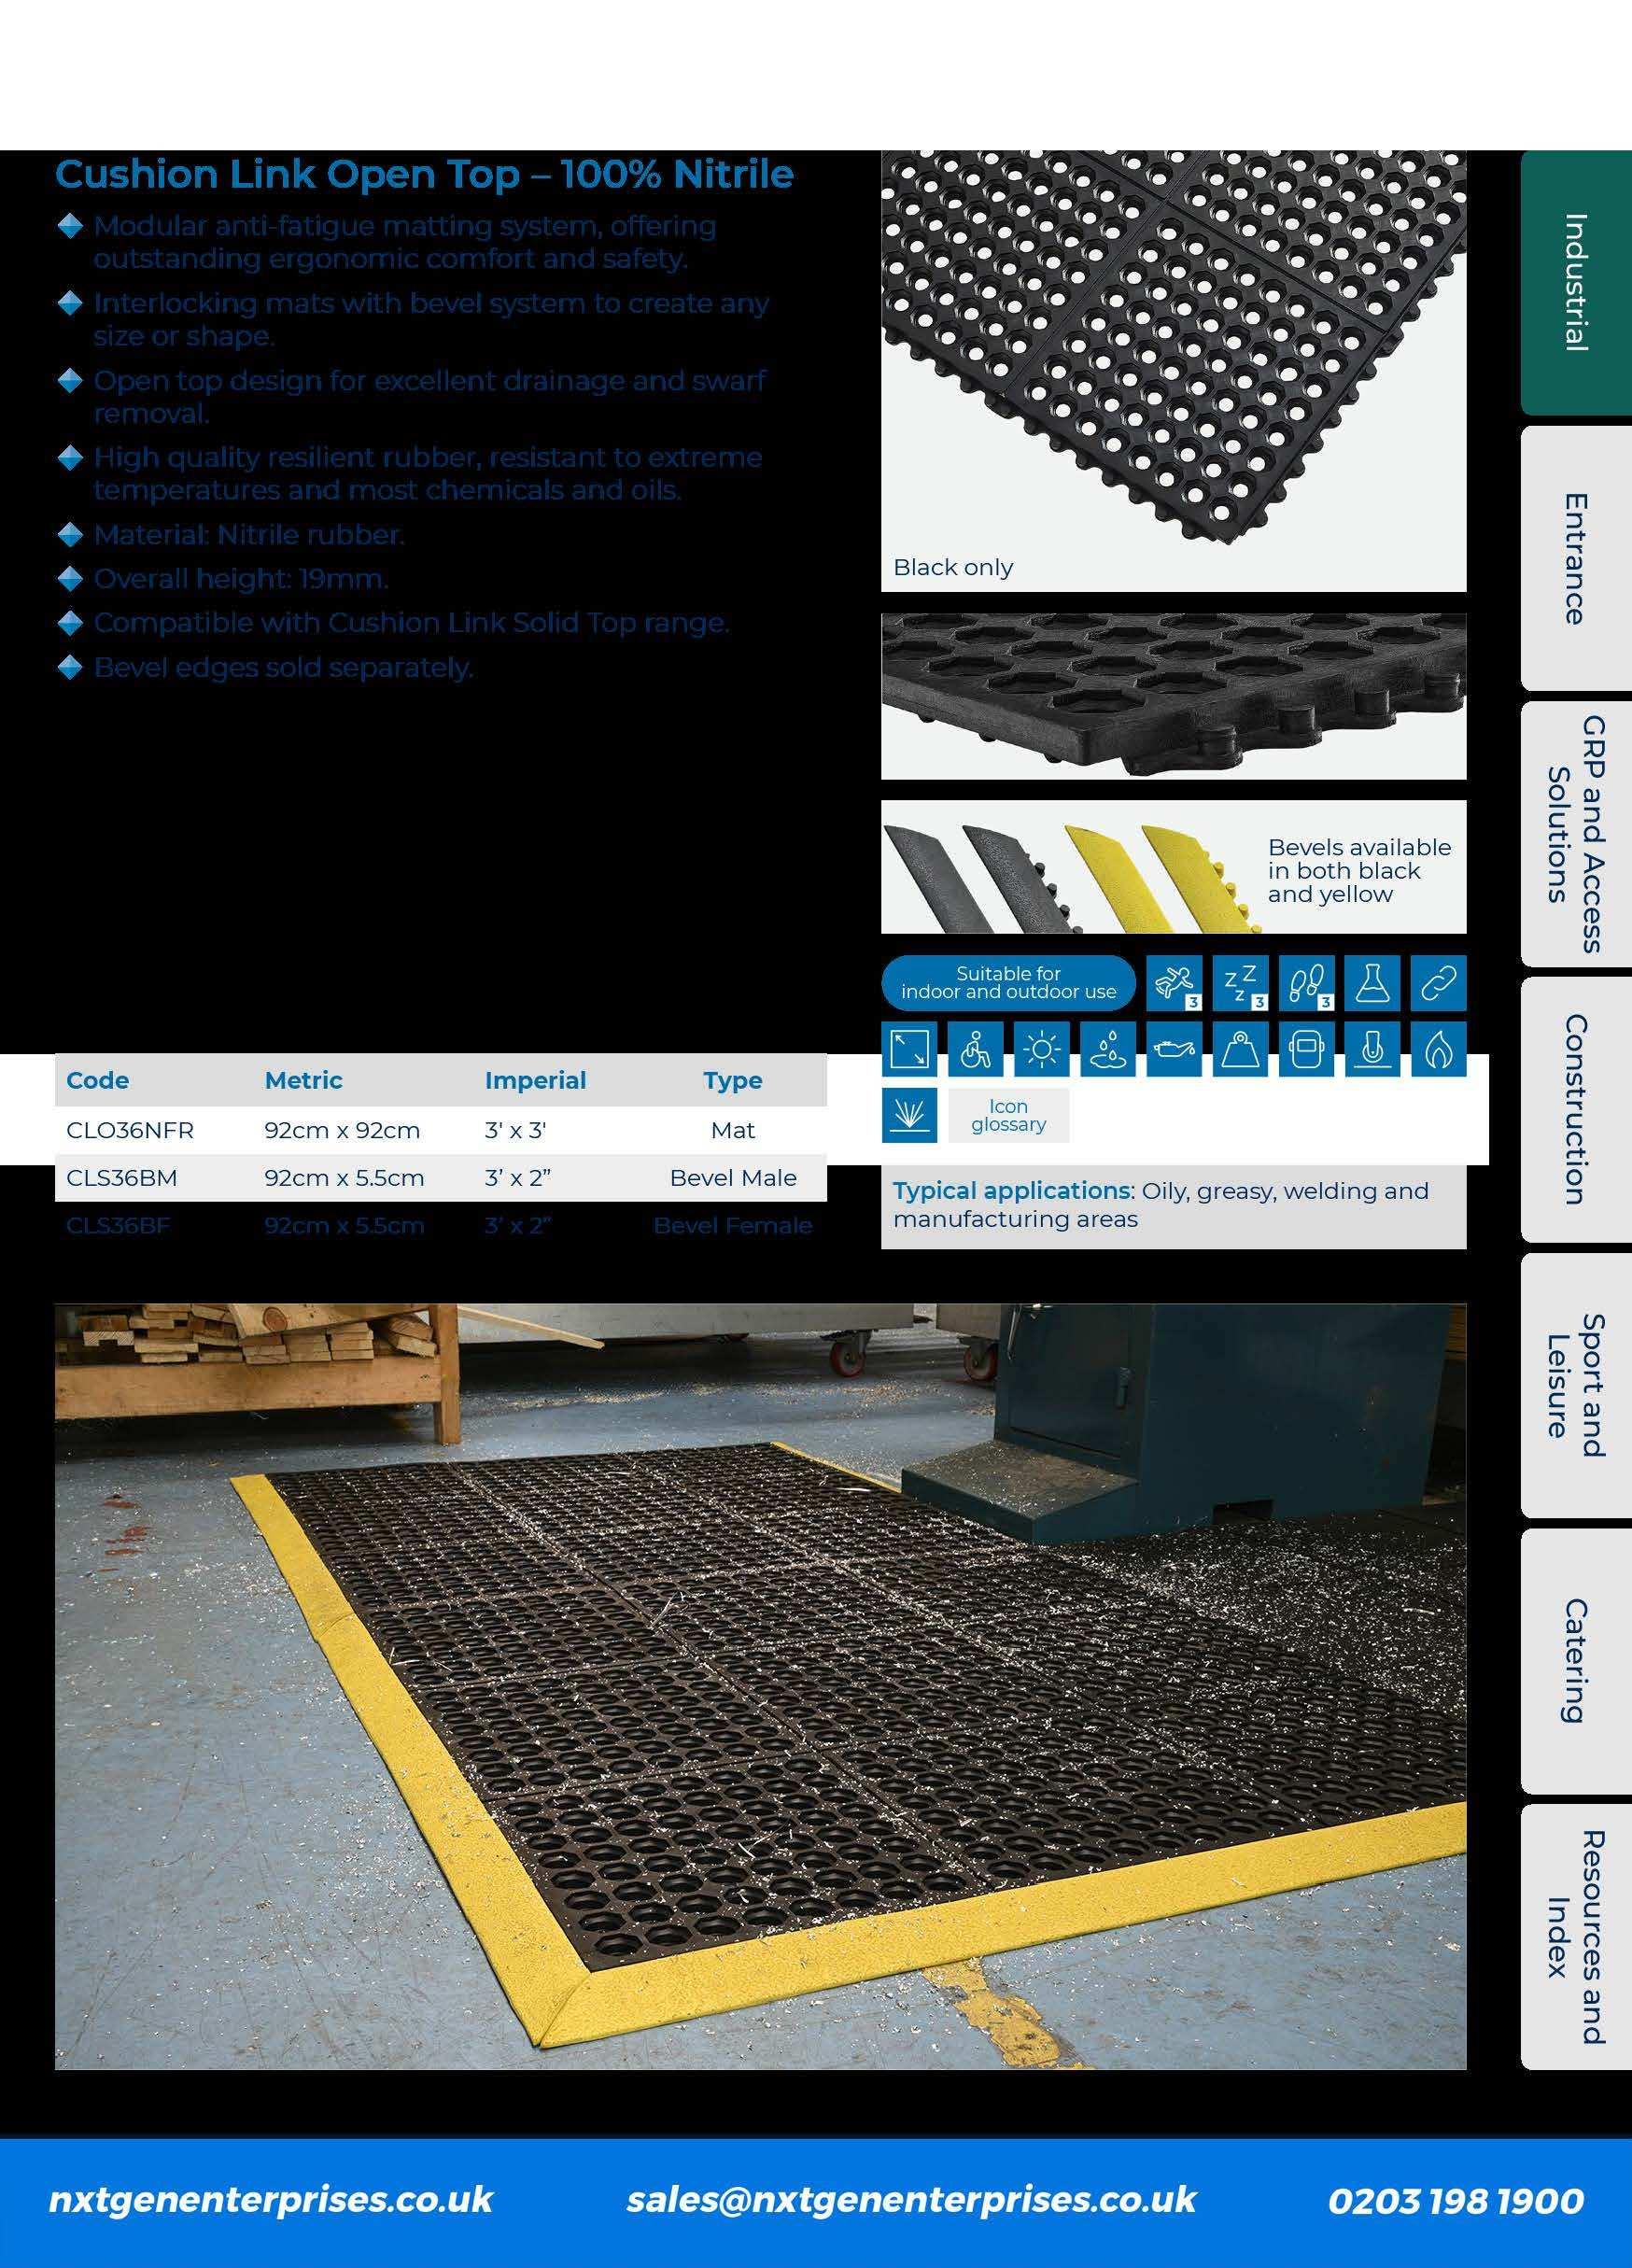1632x2268 pixels.
Task: Click the 'High quality resilient rubber' bullet
Action: click(x=428, y=473)
